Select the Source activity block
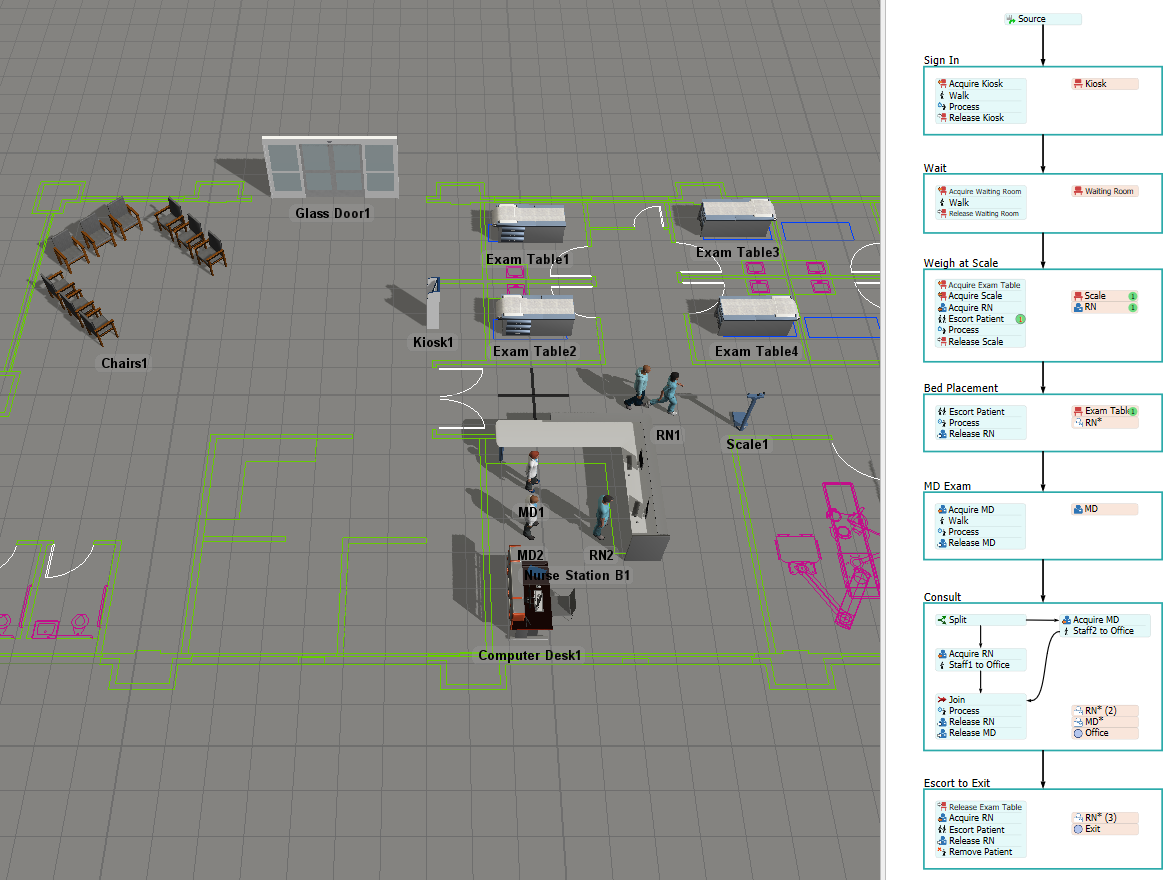This screenshot has width=1170, height=880. [1043, 19]
